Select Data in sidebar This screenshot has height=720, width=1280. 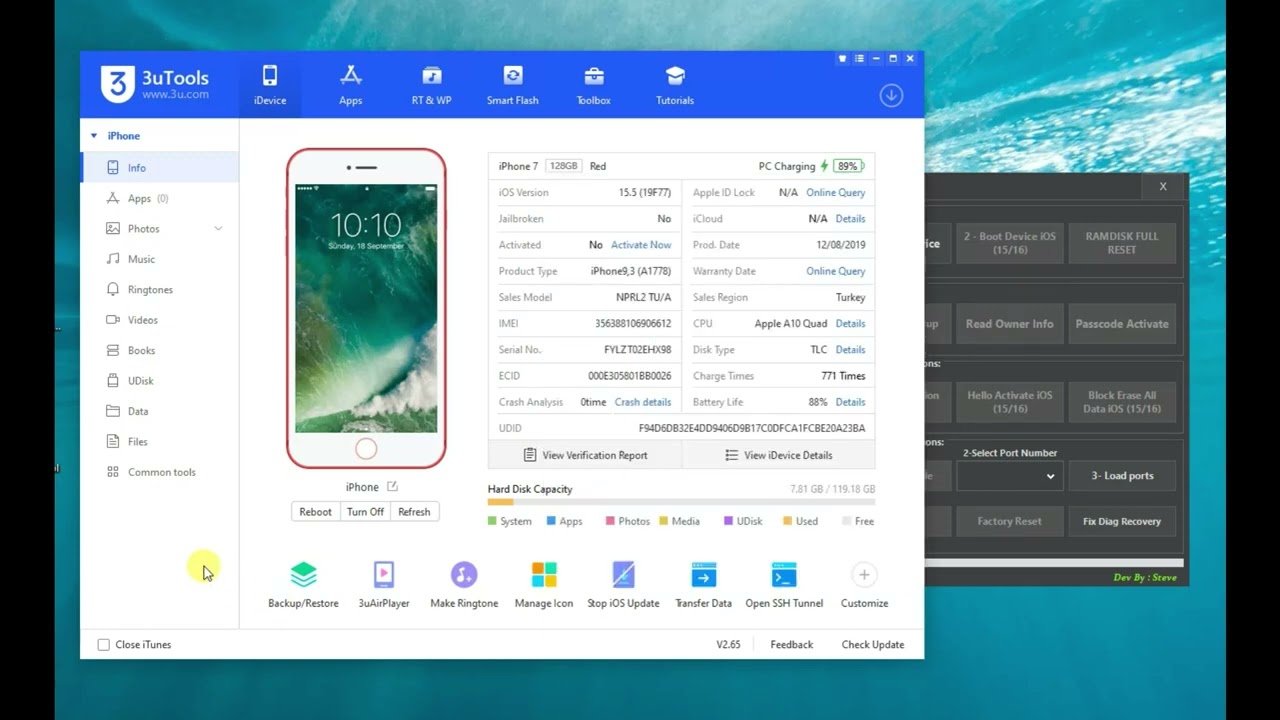point(160,411)
